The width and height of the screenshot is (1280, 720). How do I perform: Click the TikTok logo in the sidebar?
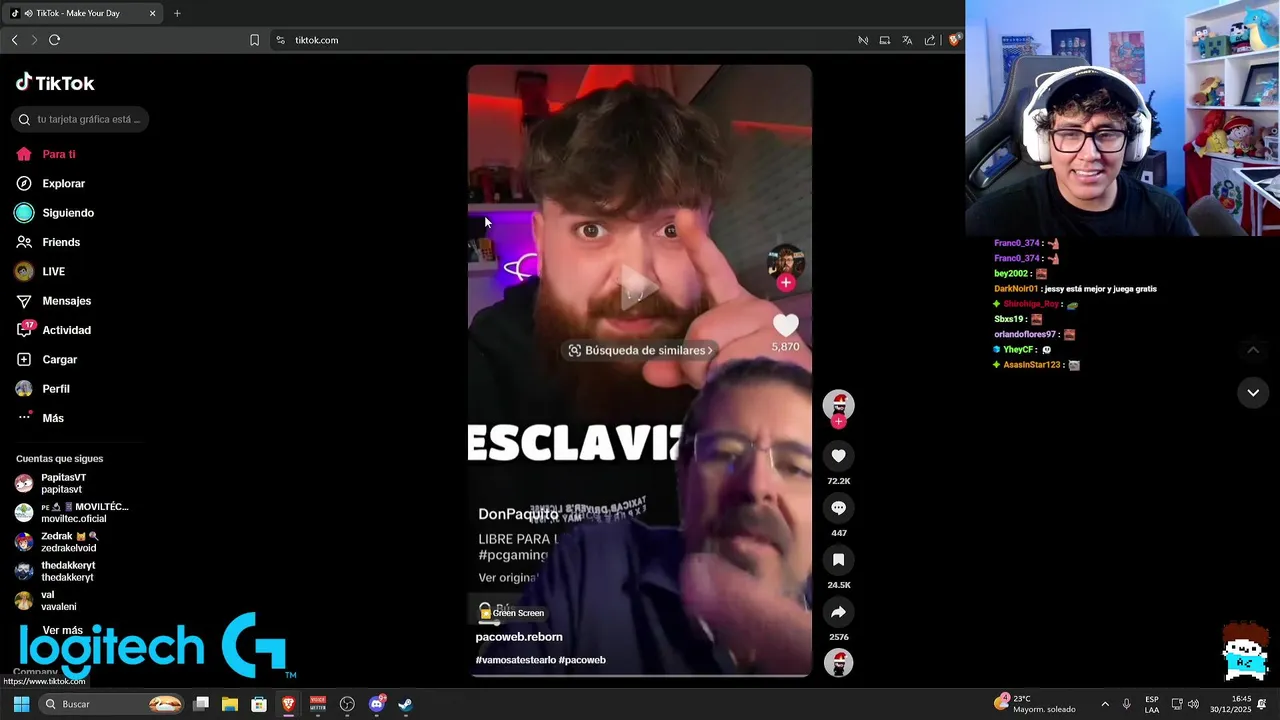click(55, 83)
